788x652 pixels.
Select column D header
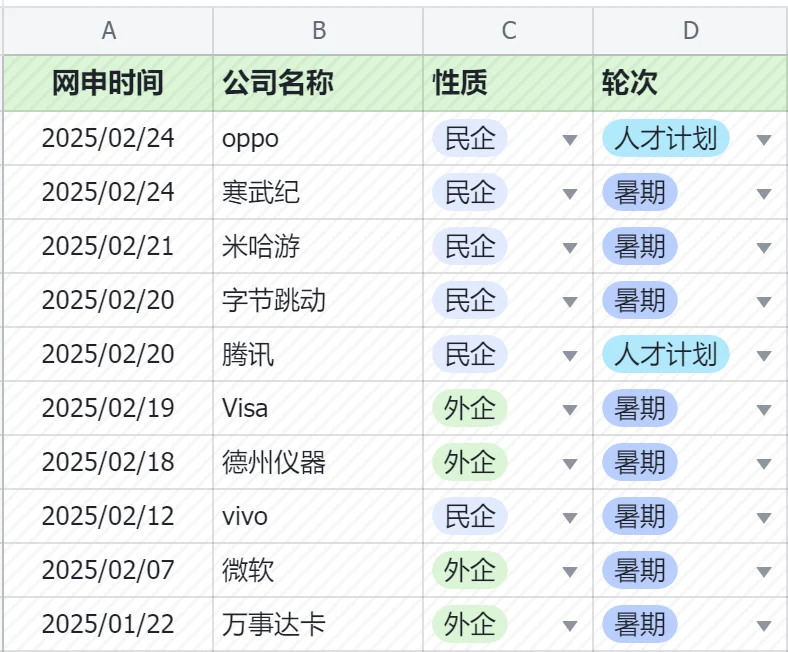[691, 31]
